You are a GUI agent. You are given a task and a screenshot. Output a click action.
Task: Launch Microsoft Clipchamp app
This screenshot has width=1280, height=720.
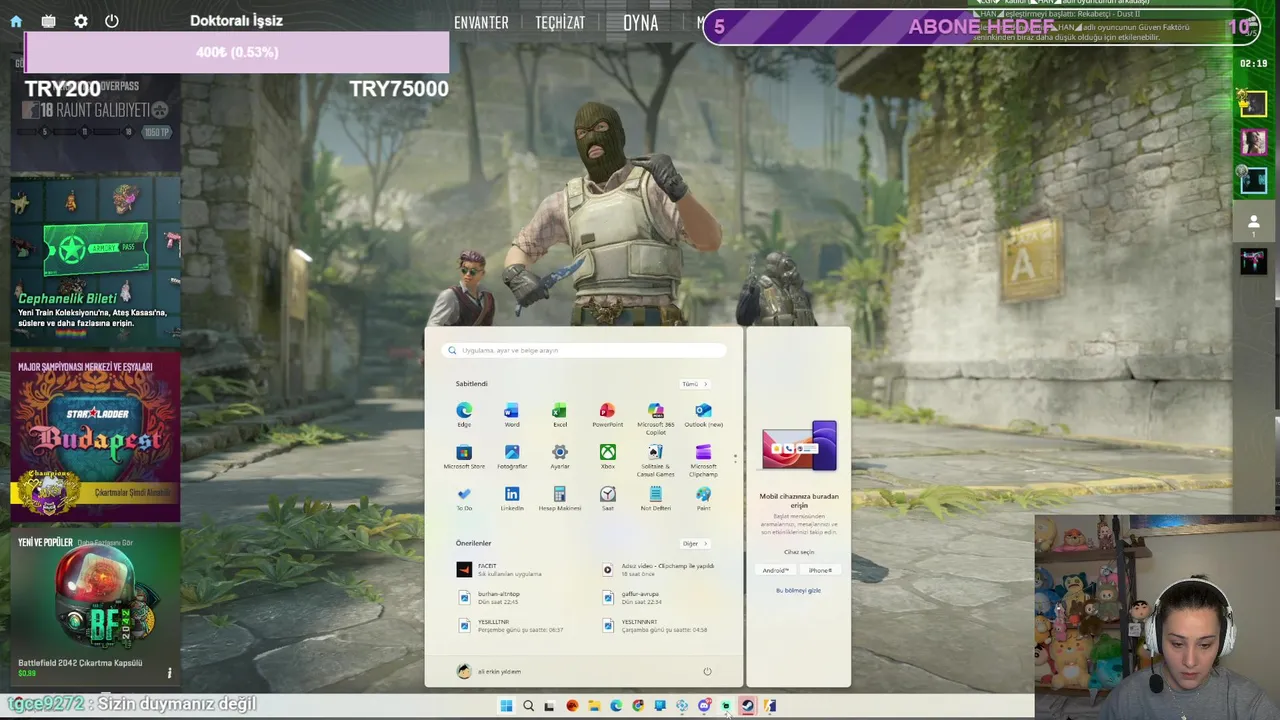[x=703, y=460]
